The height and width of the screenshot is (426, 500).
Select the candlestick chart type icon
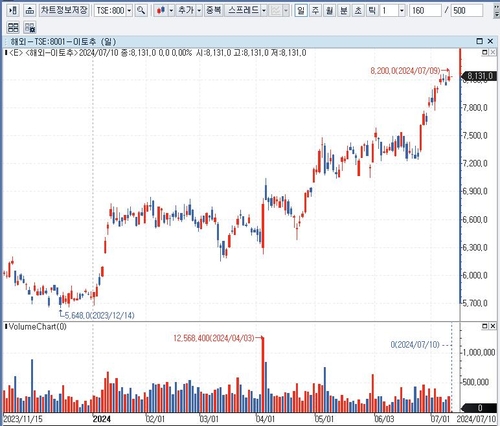point(161,11)
